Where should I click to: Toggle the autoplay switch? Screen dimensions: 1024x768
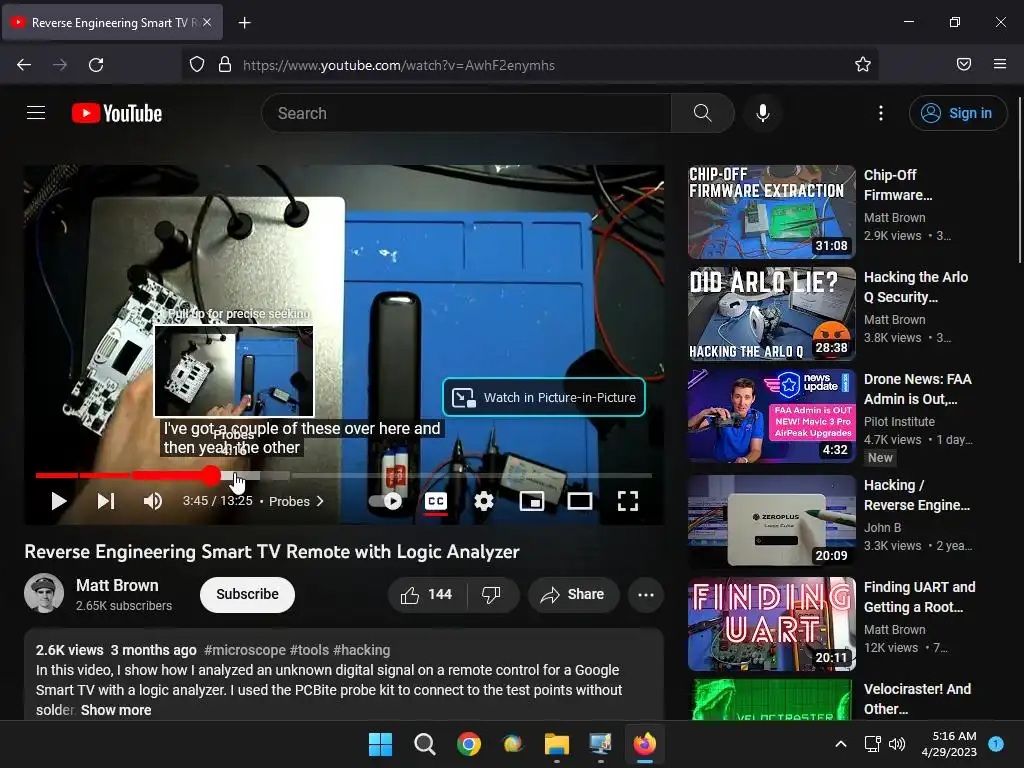point(387,501)
